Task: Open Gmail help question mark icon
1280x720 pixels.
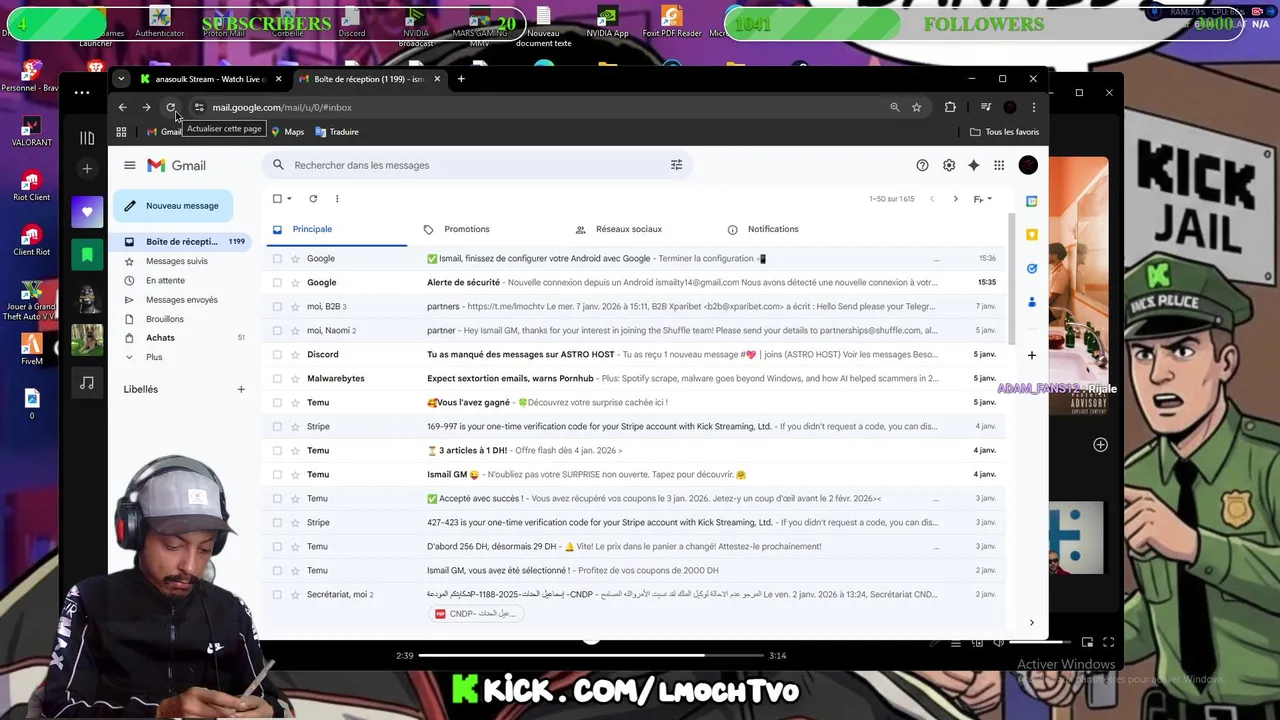Action: click(x=922, y=165)
